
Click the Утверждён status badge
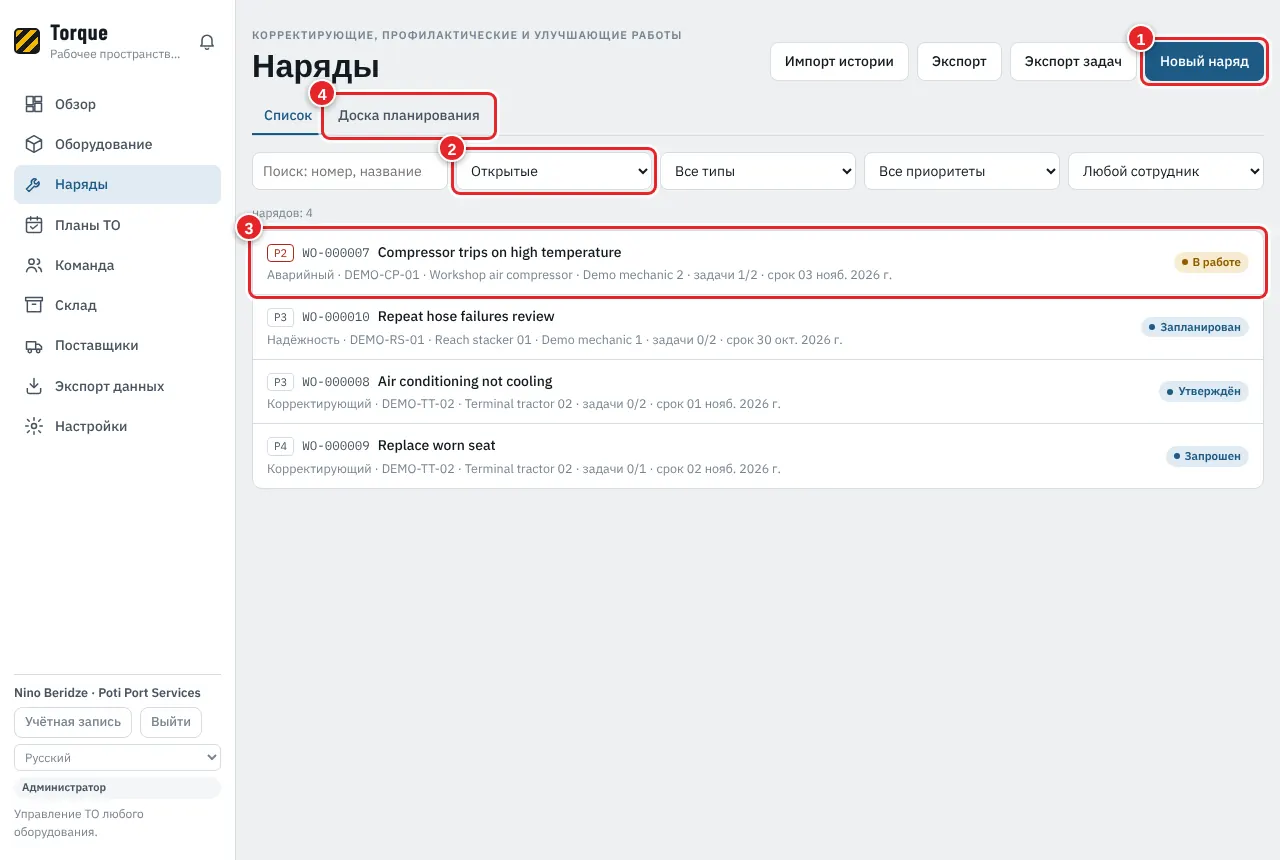tap(1204, 392)
